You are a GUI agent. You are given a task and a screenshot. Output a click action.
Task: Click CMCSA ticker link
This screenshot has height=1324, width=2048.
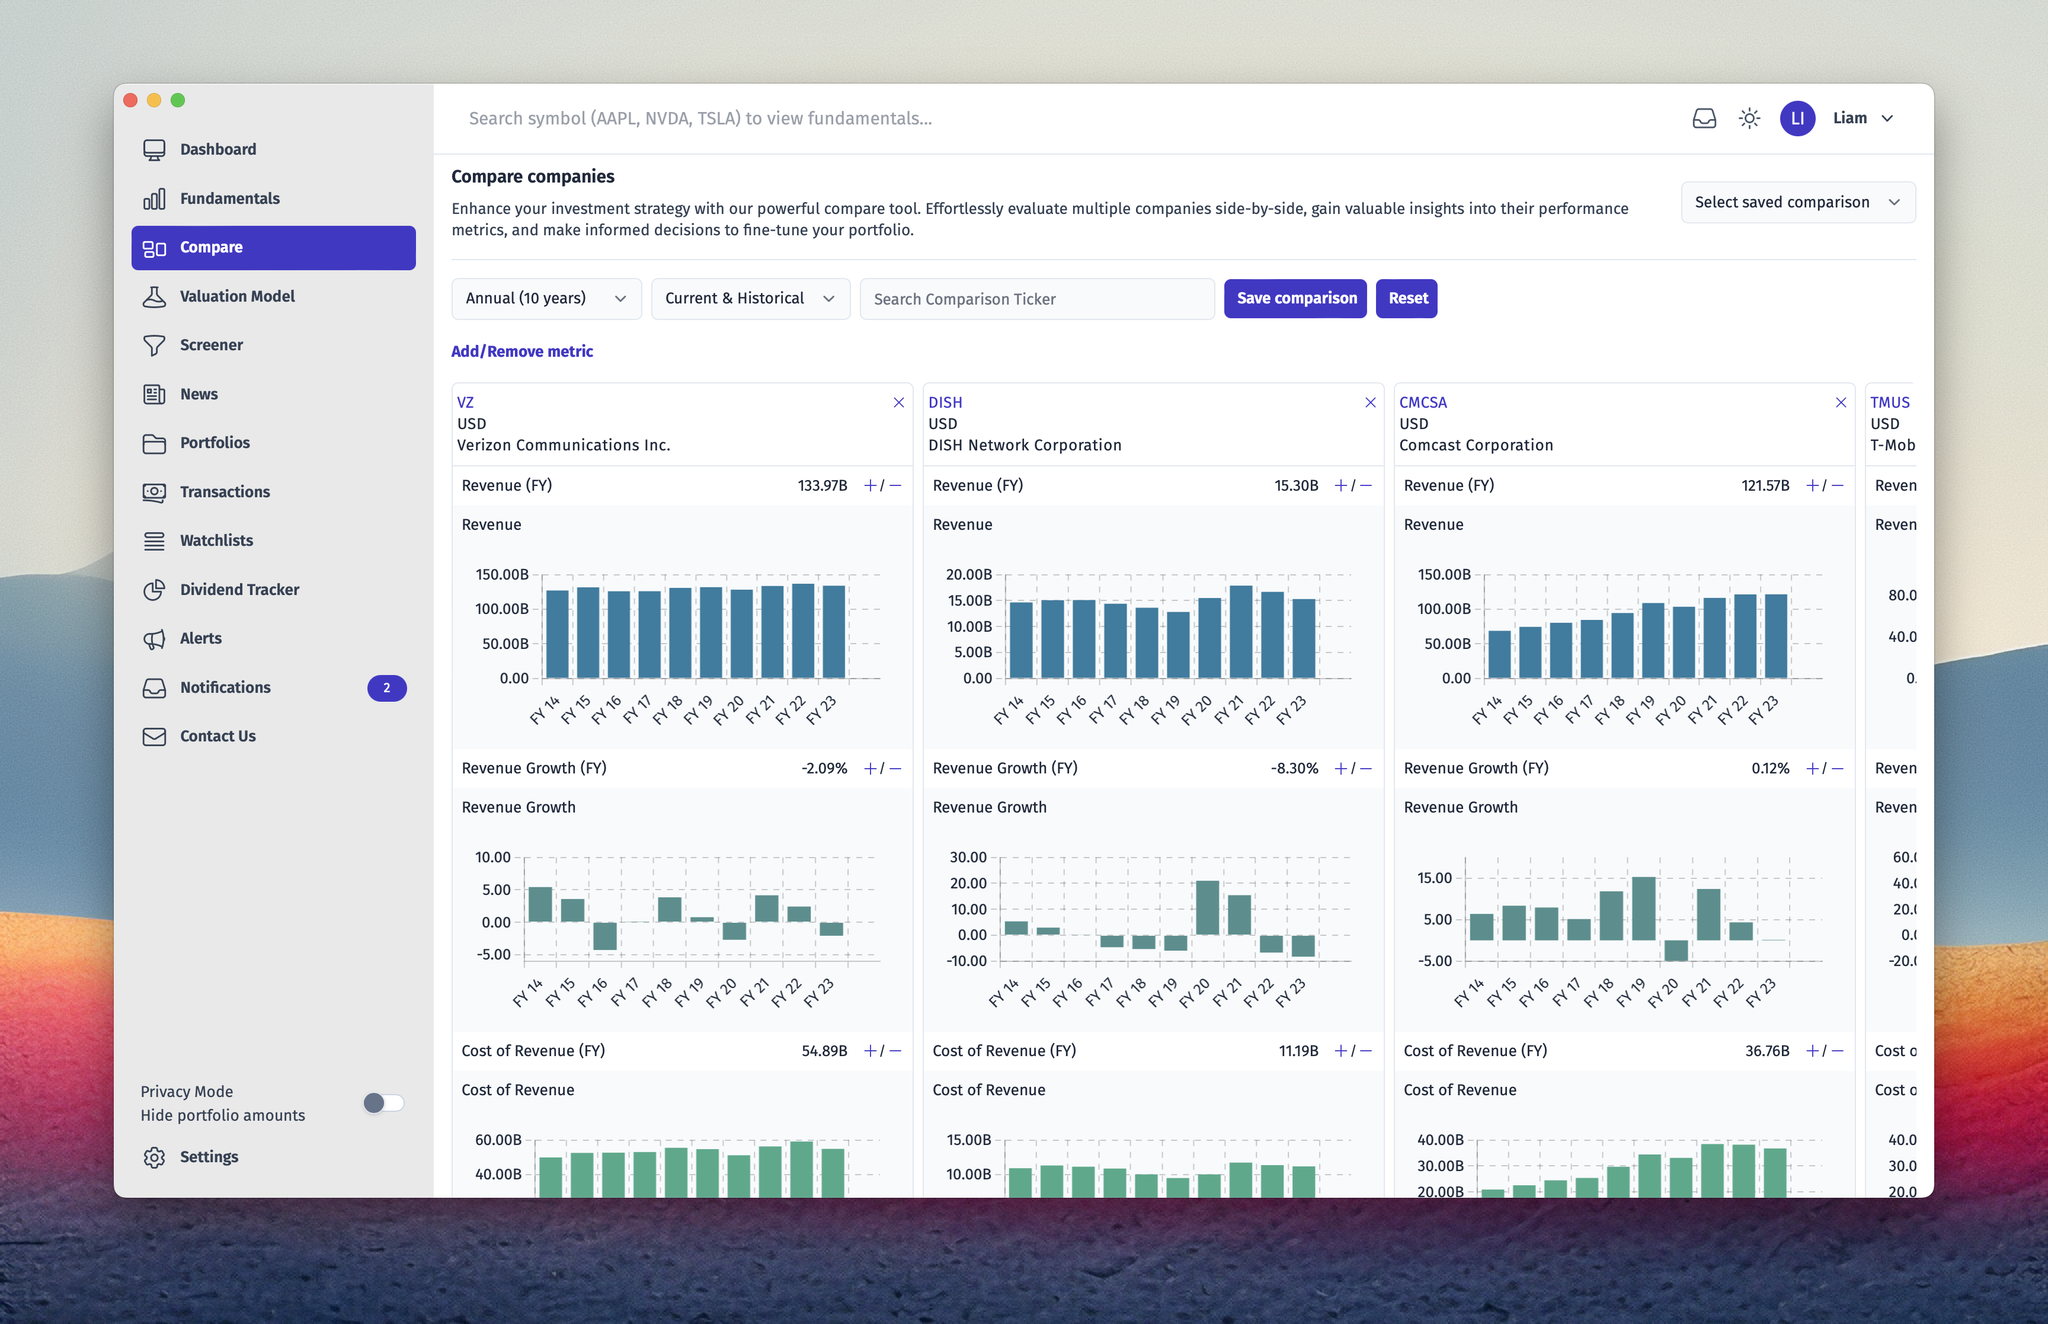pyautogui.click(x=1423, y=403)
